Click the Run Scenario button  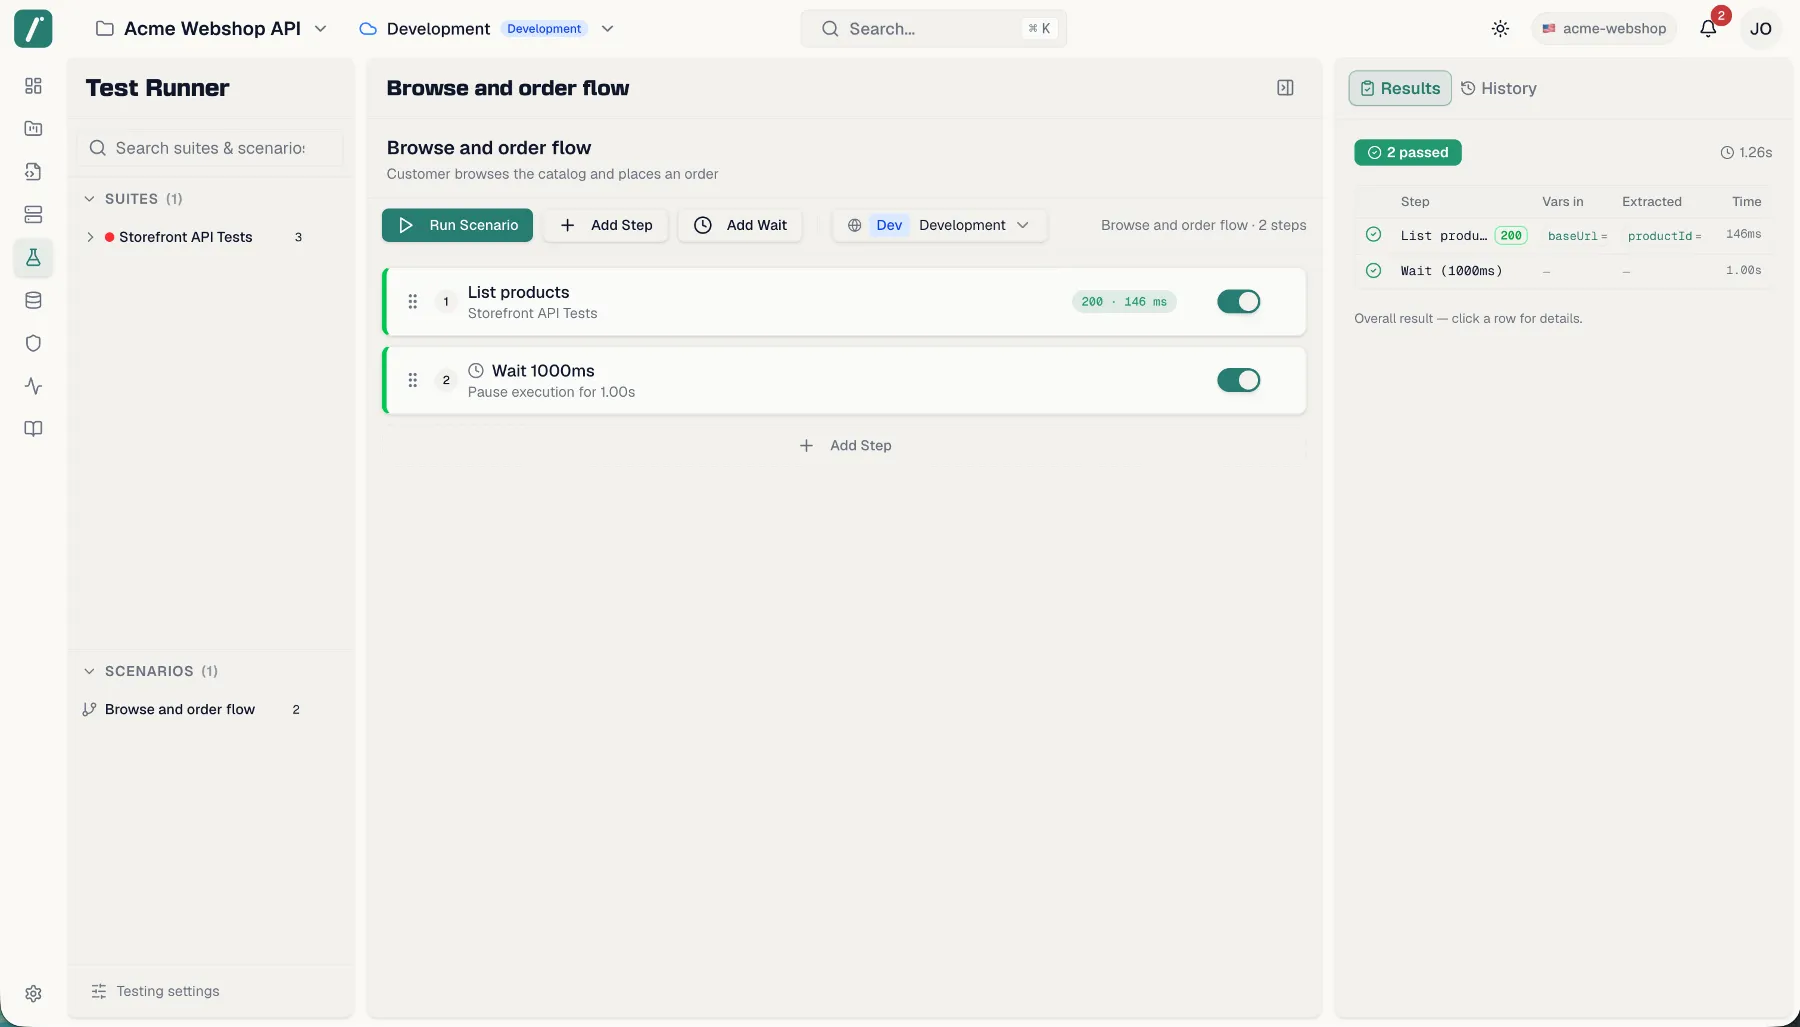point(457,225)
